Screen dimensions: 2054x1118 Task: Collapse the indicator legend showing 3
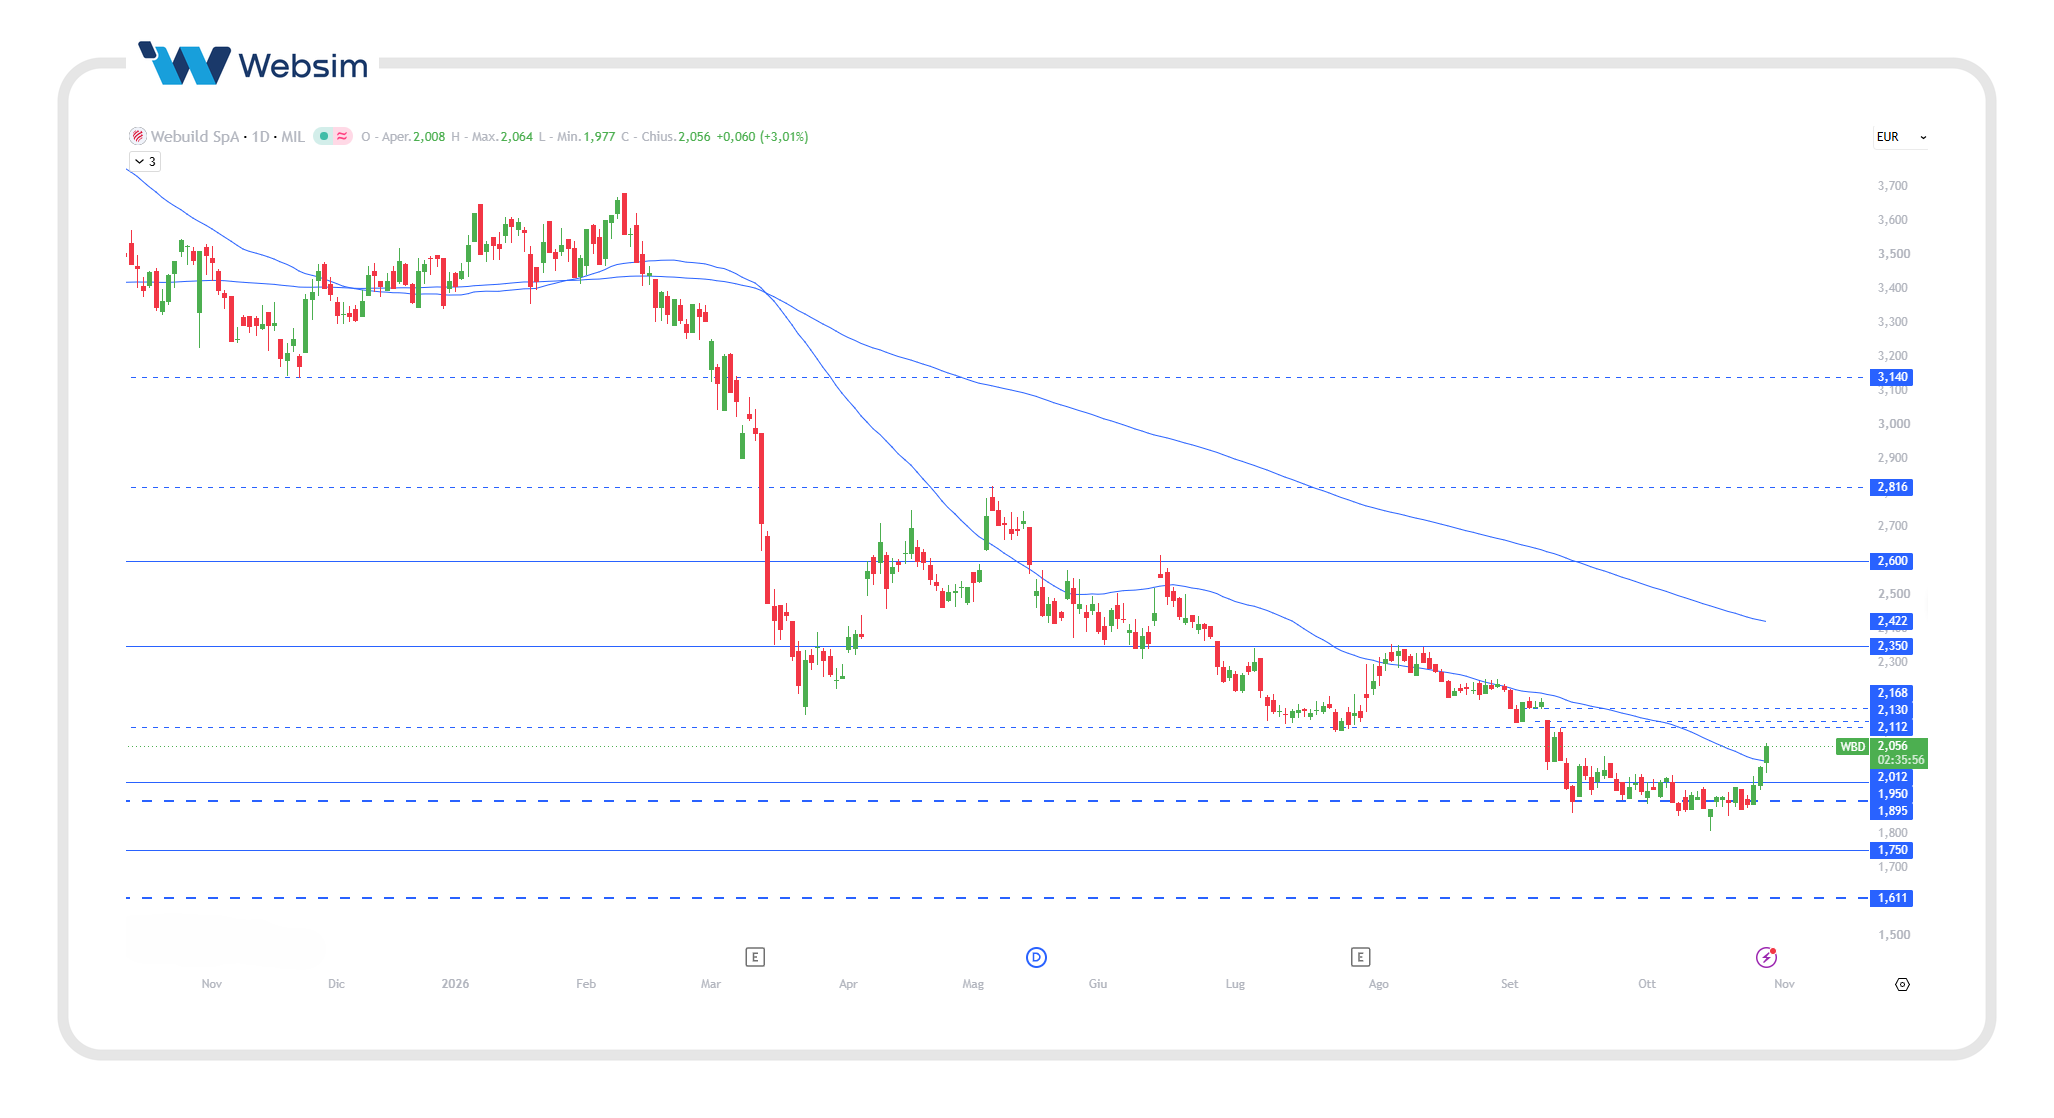[145, 161]
